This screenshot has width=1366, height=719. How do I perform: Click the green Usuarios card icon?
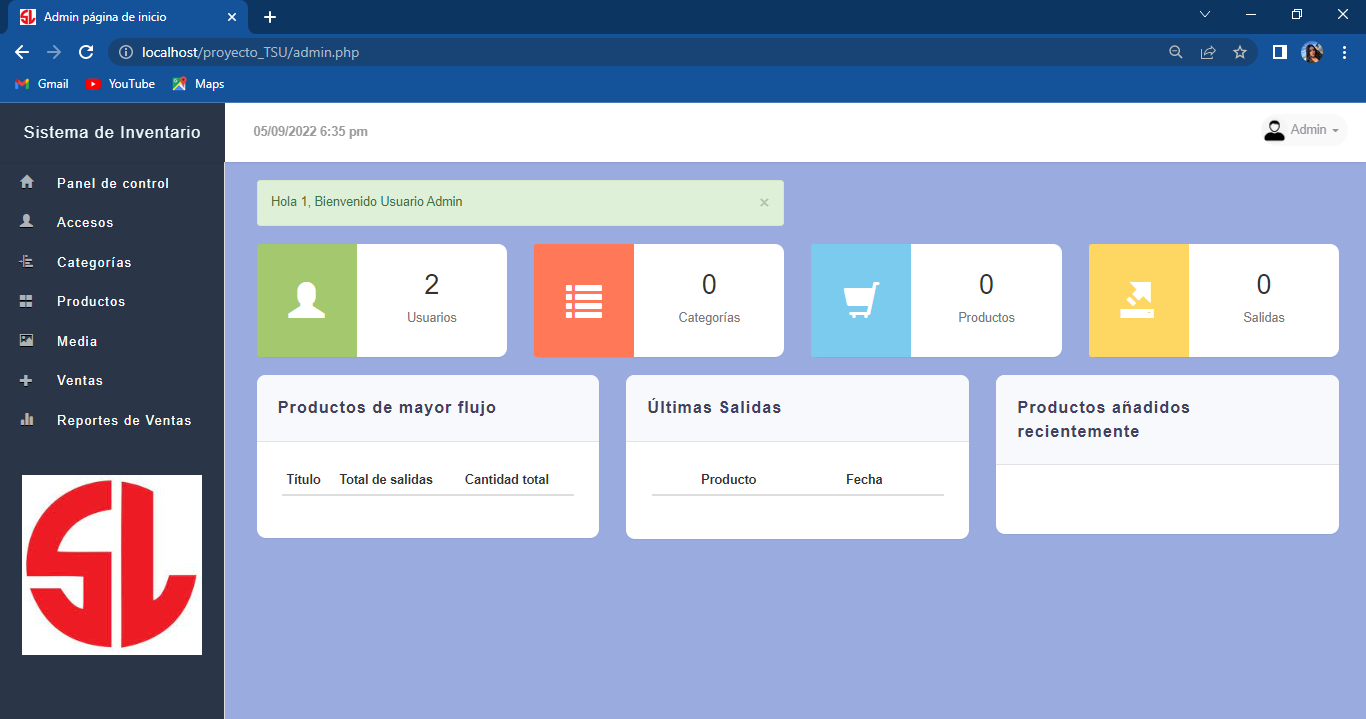coord(306,300)
